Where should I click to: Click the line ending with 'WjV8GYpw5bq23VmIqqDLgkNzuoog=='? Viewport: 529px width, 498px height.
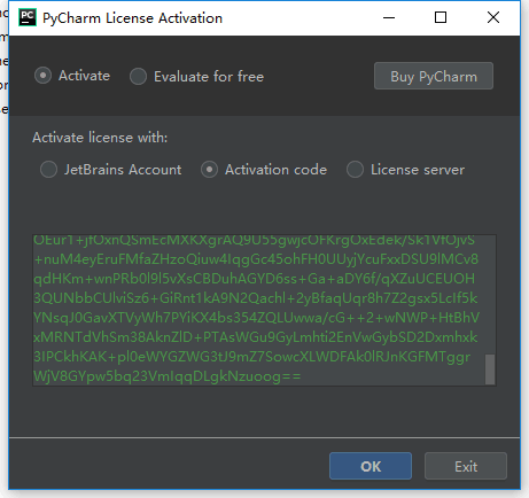click(x=167, y=376)
